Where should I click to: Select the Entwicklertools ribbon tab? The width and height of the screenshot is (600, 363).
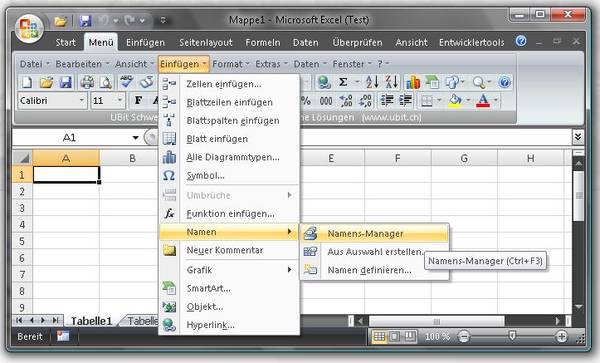pyautogui.click(x=472, y=42)
